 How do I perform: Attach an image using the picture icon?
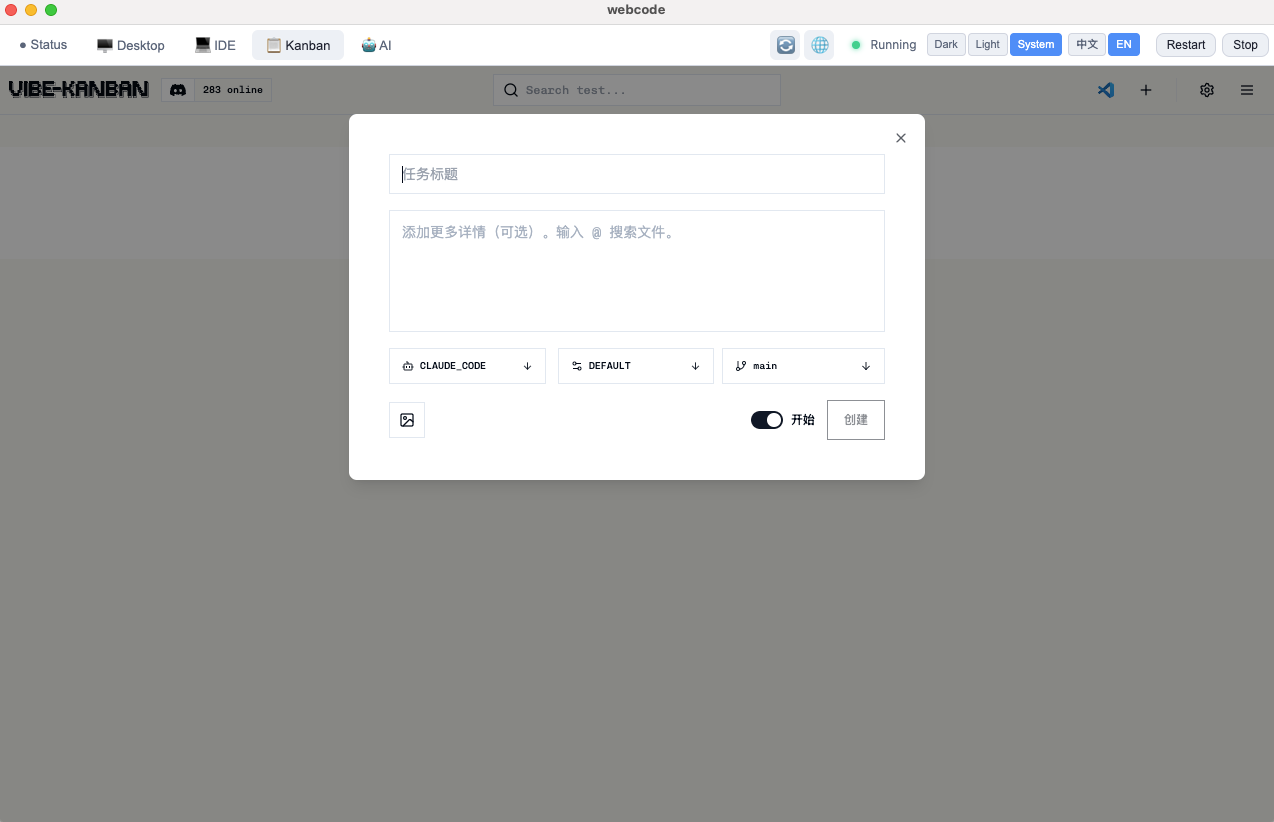pos(407,419)
